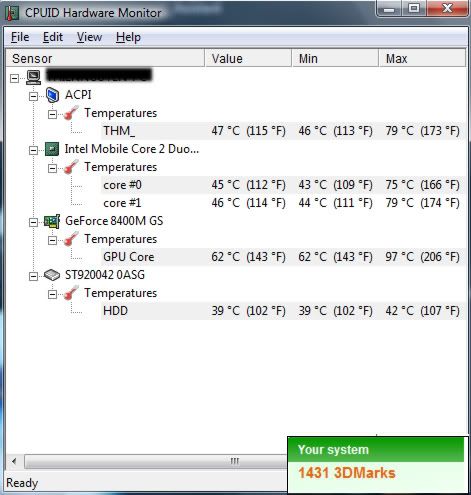Viewport: 471px width, 495px height.
Task: Open the View menu
Action: [89, 37]
